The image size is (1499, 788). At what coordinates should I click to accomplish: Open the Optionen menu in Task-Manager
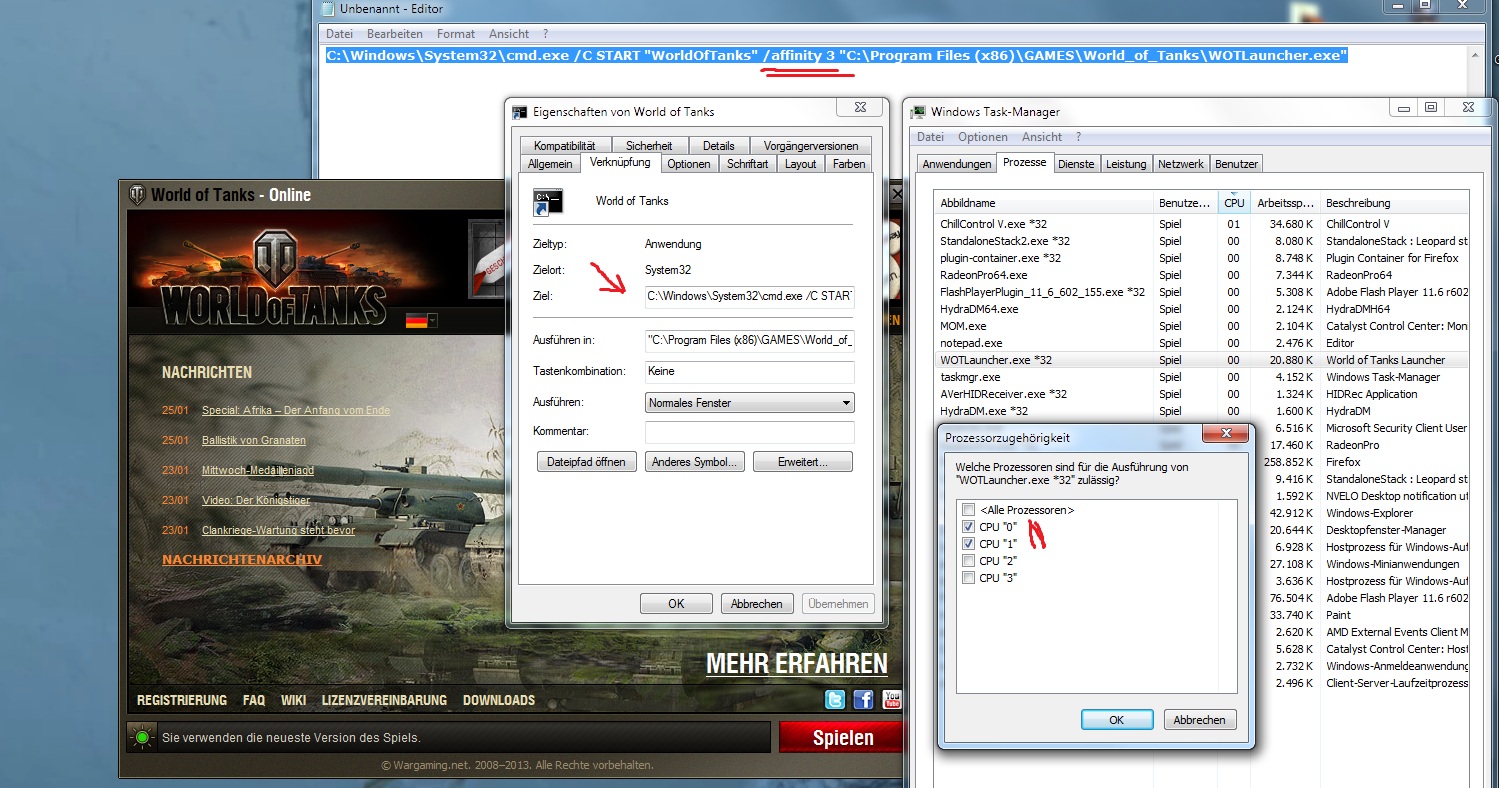[x=983, y=137]
